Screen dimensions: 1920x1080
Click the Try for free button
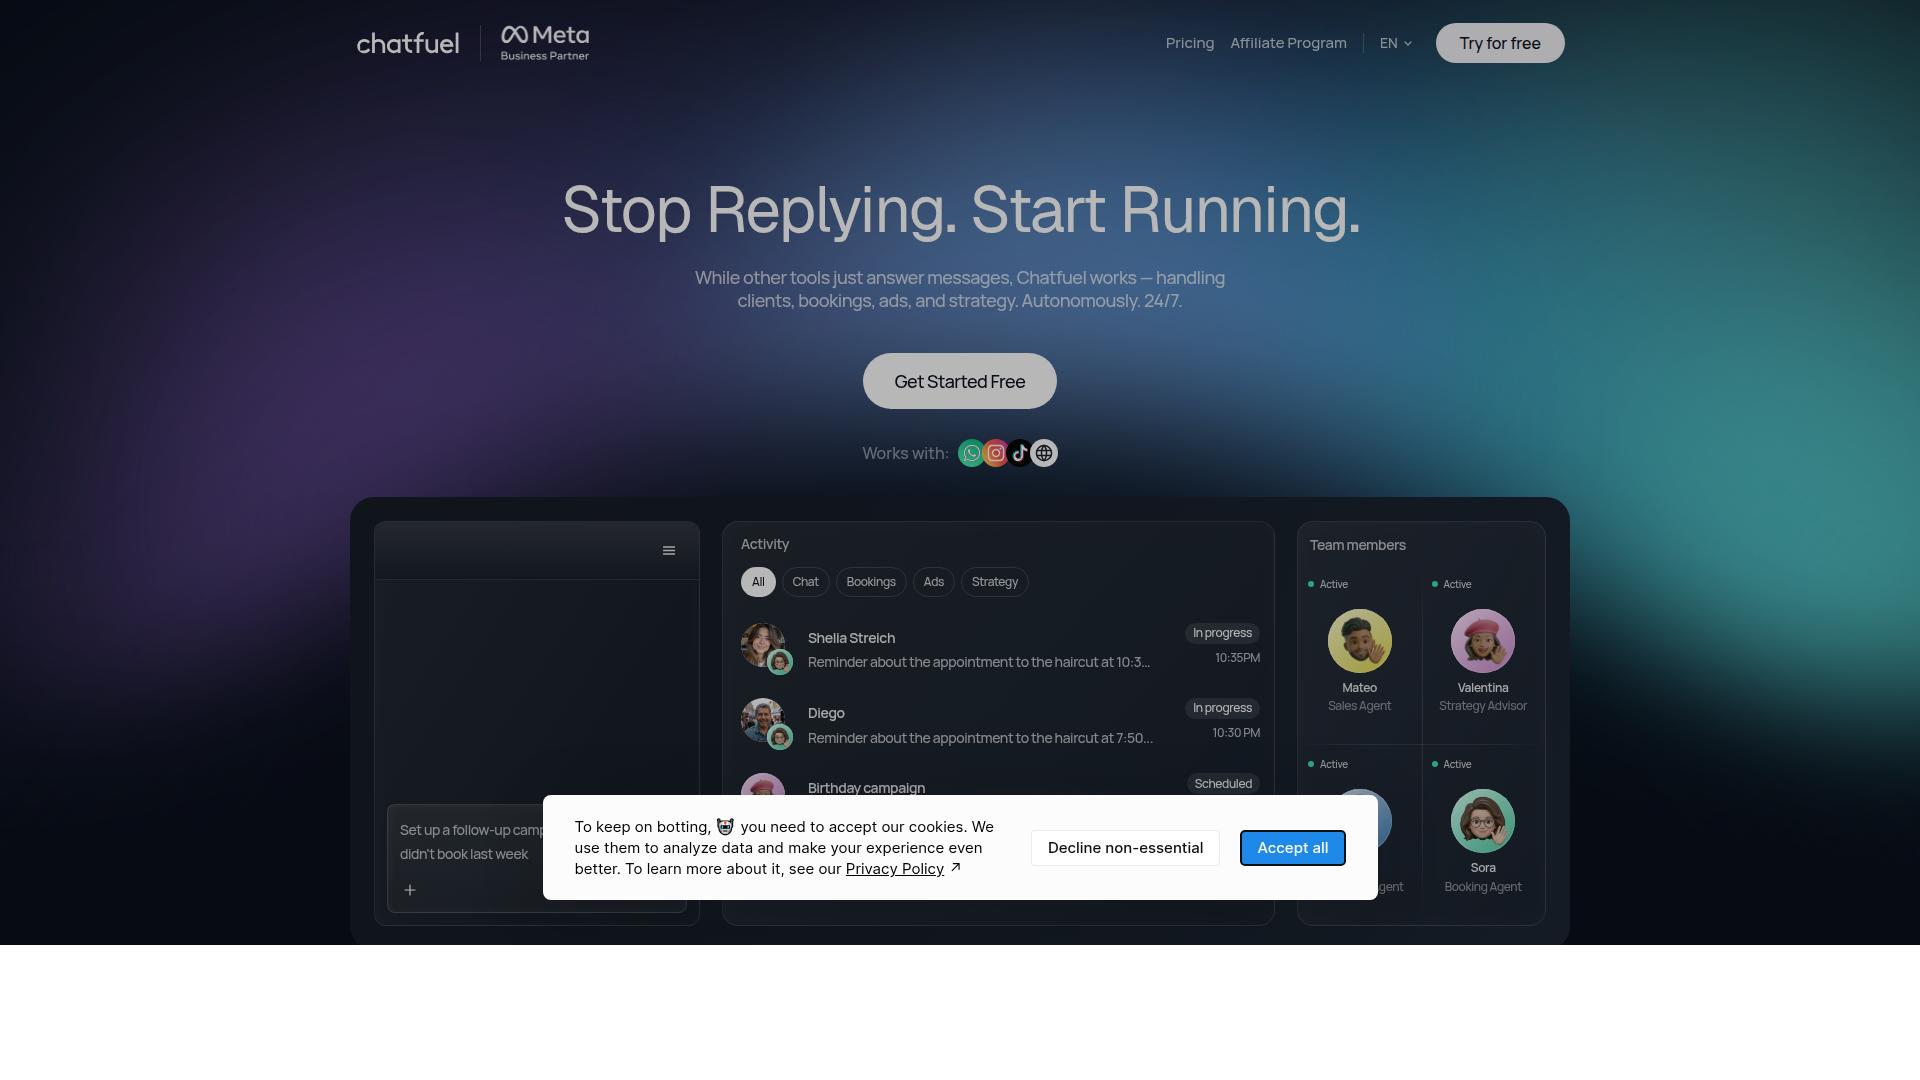(1500, 43)
